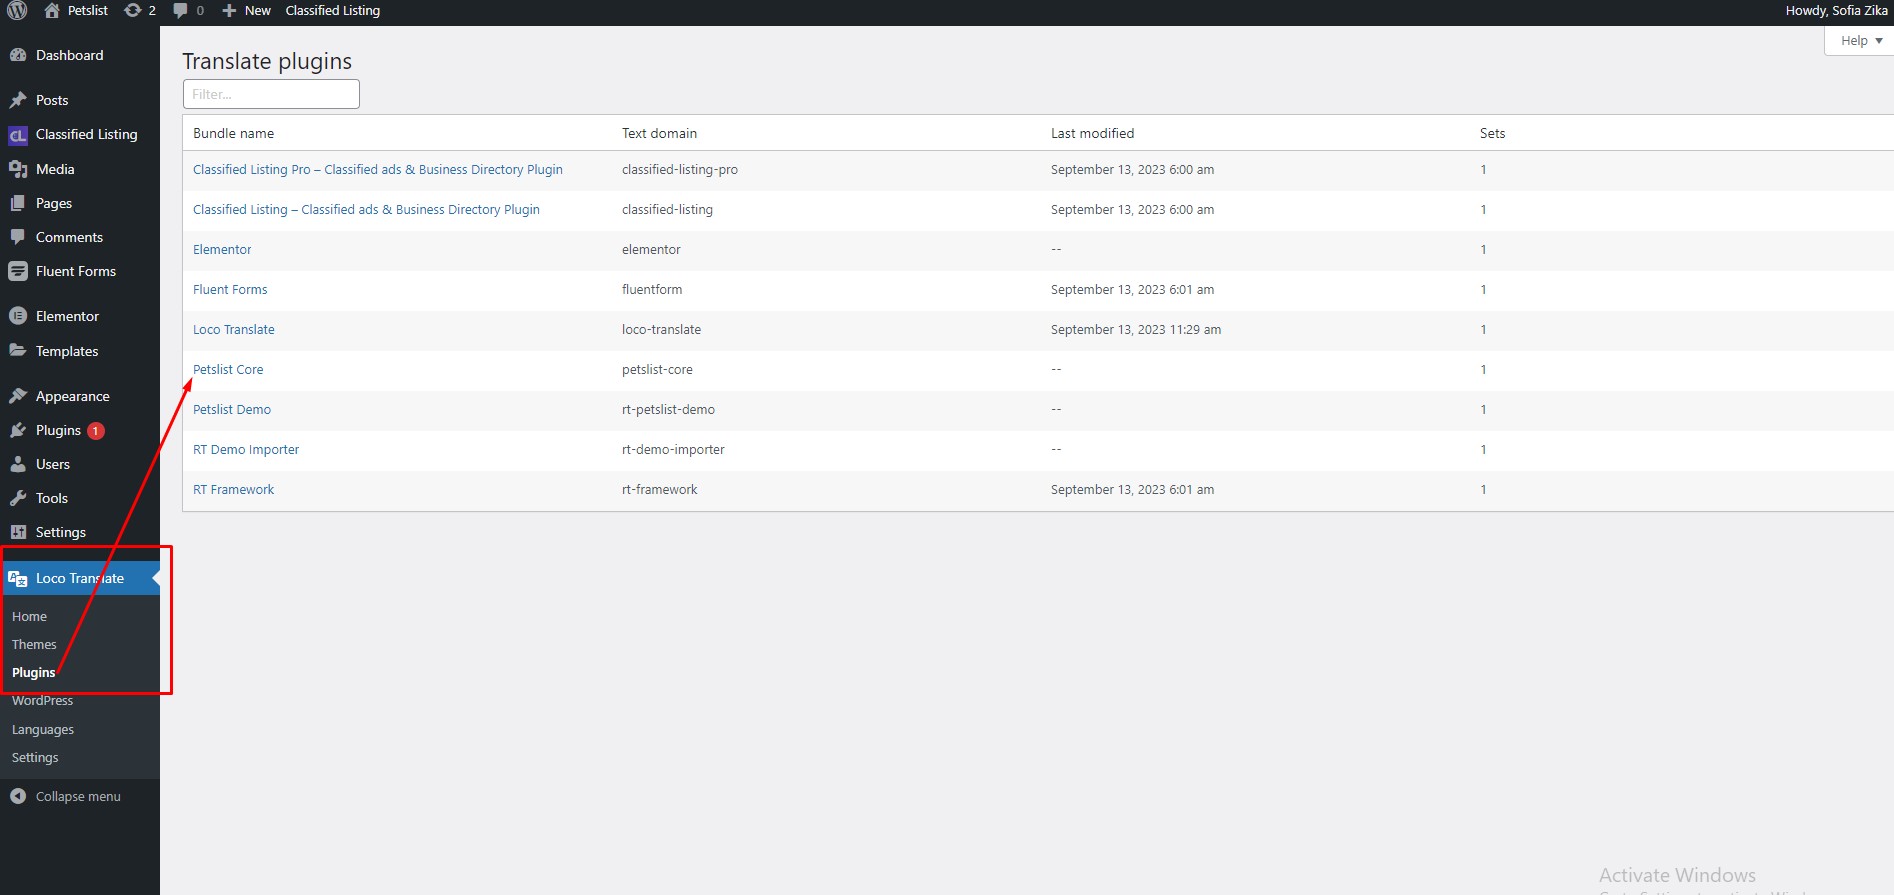Open the Loco Translate Themes submenu
Image resolution: width=1894 pixels, height=895 pixels.
(34, 644)
